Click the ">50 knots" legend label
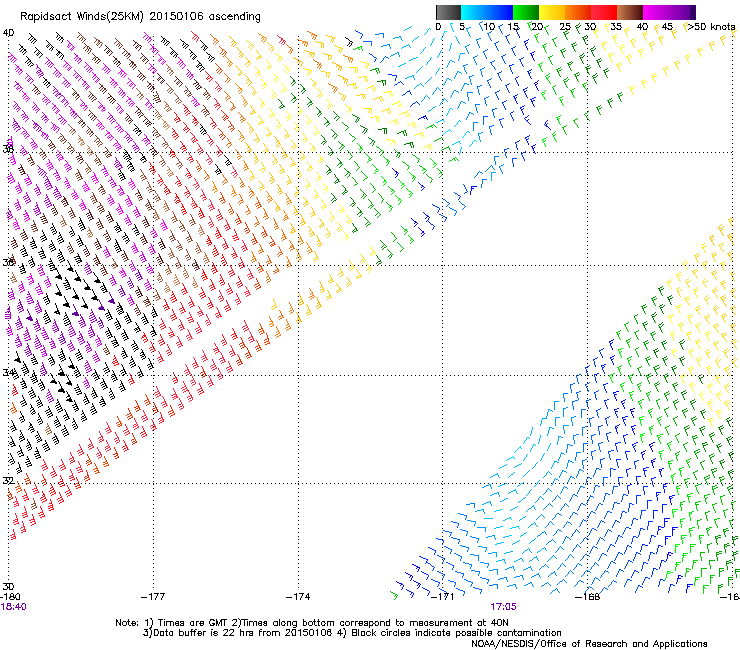This screenshot has width=740, height=650. click(711, 27)
